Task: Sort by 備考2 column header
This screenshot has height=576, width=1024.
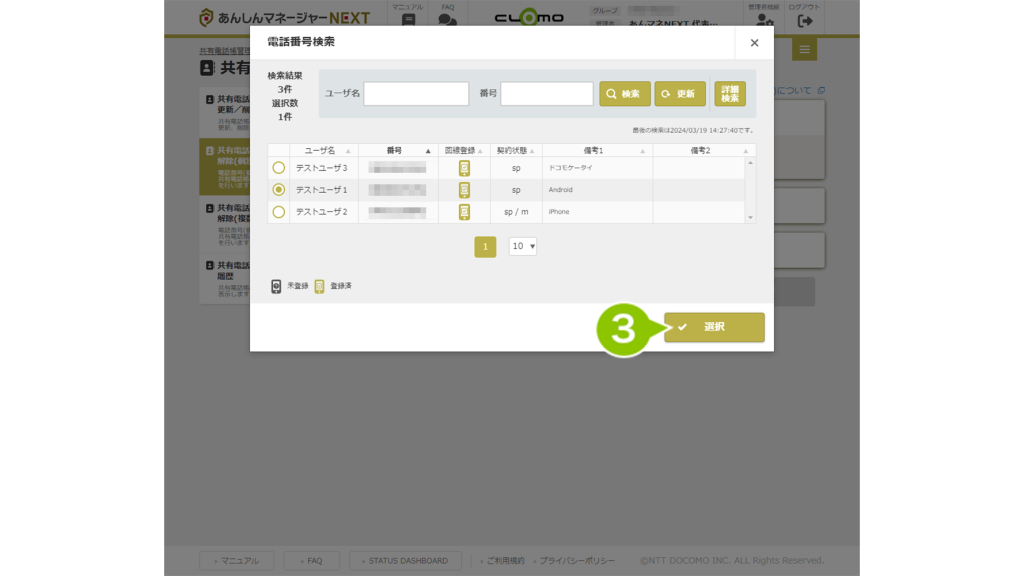Action: pyautogui.click(x=704, y=150)
